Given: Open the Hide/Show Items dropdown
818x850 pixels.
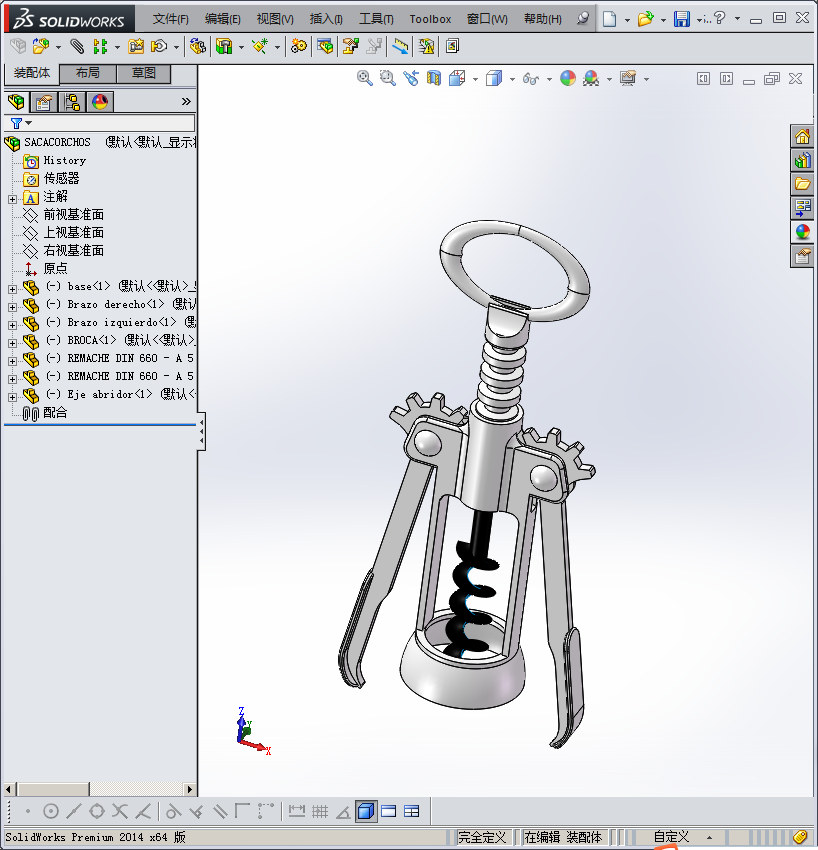Looking at the screenshot, I should click(550, 78).
